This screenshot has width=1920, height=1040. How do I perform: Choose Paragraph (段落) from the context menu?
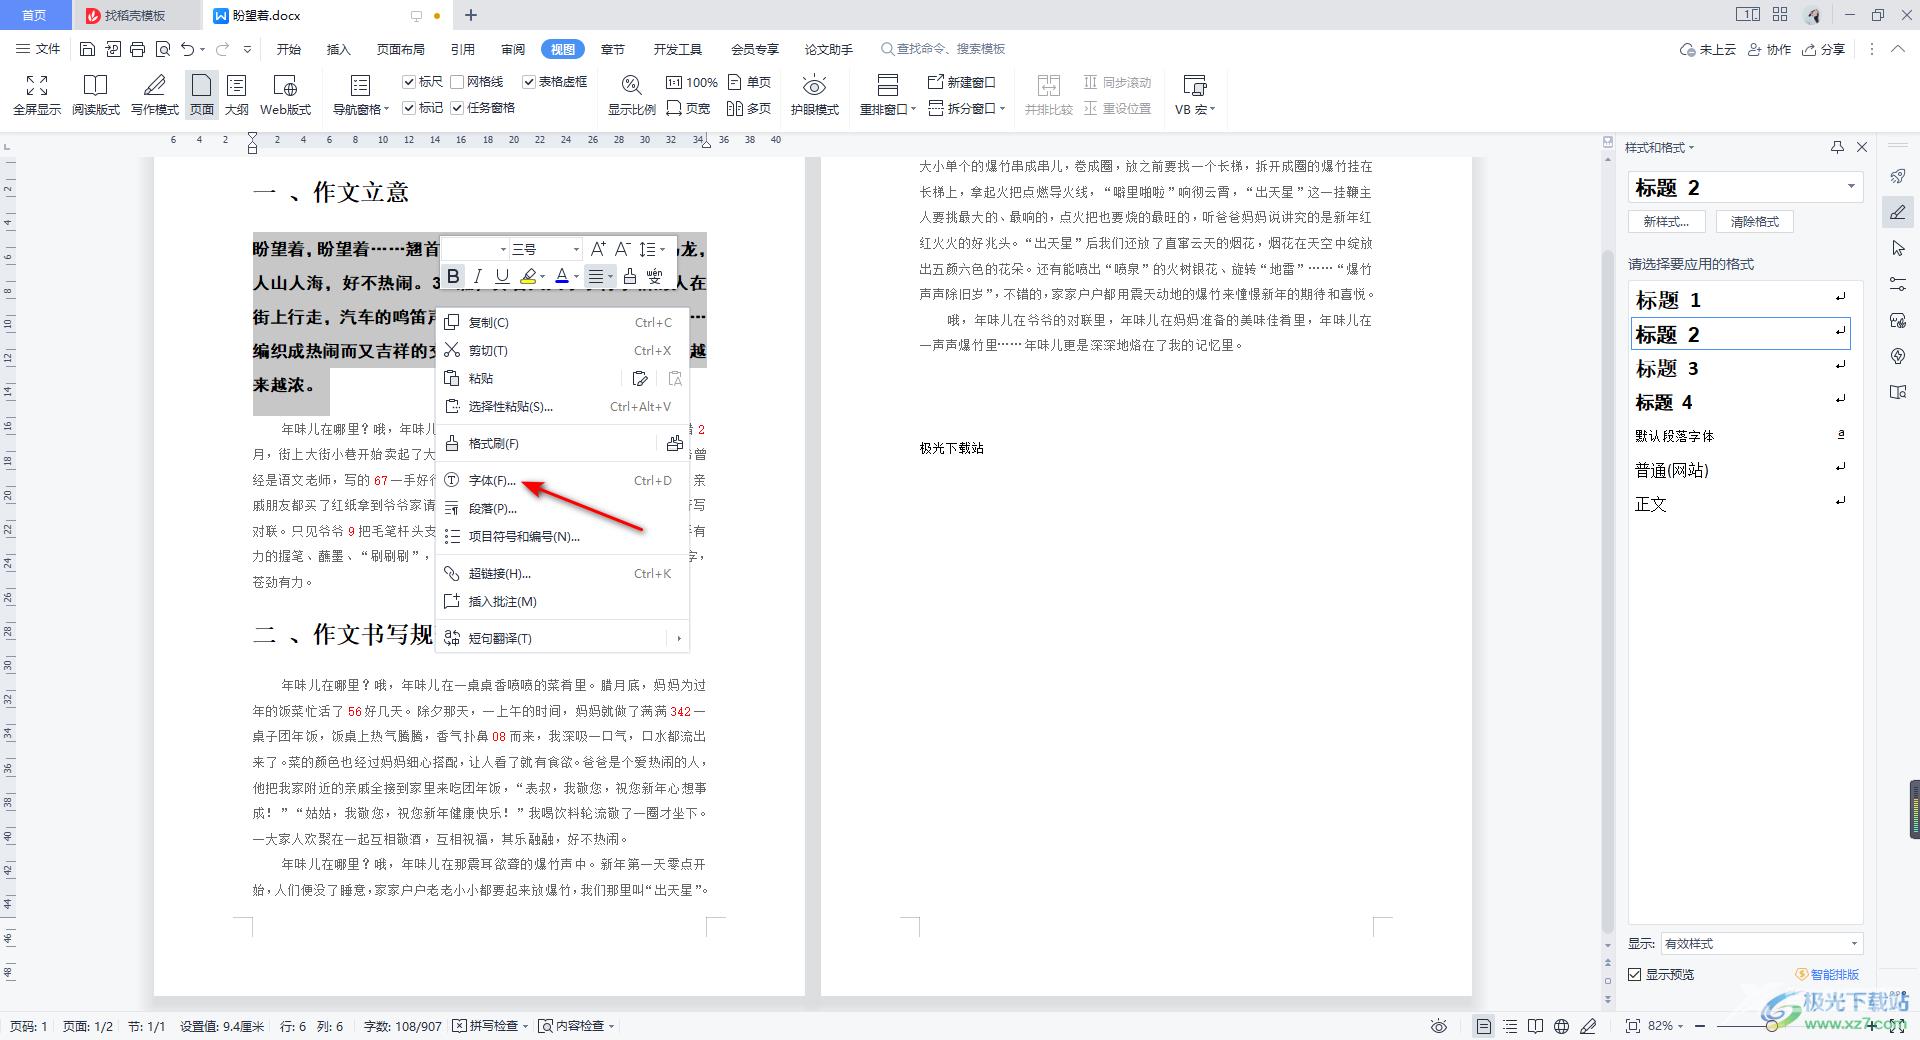coord(562,509)
